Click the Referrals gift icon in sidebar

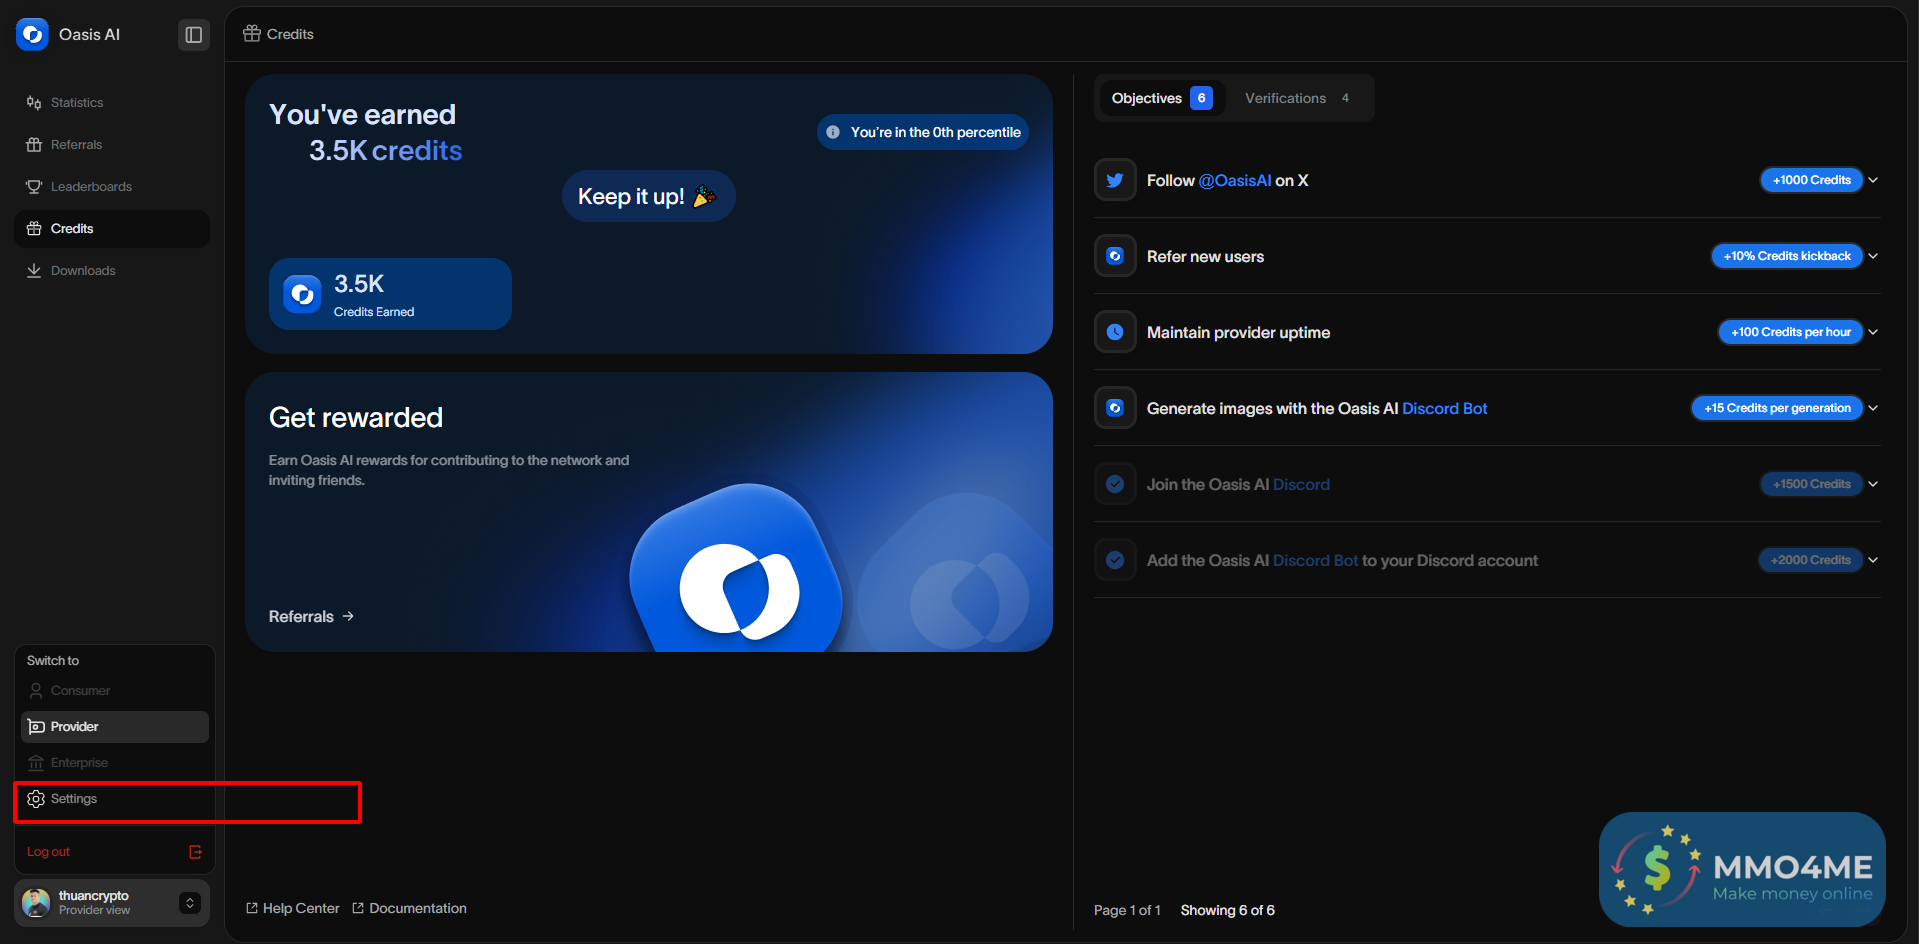click(34, 145)
